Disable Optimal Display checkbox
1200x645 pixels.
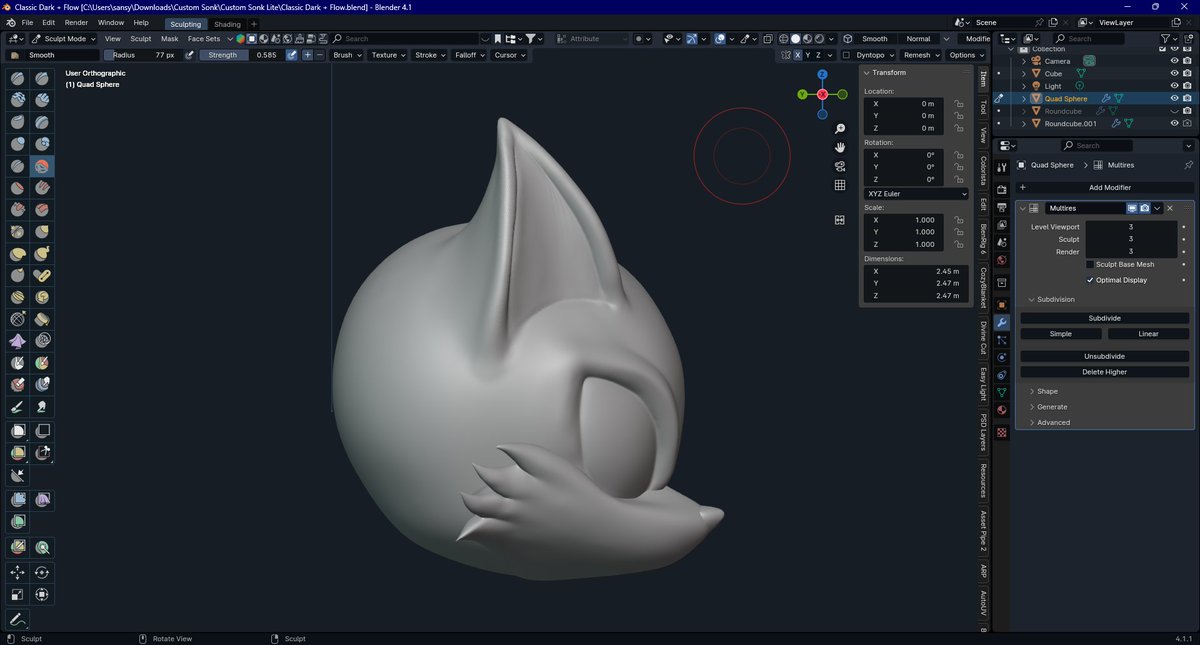click(x=1090, y=280)
